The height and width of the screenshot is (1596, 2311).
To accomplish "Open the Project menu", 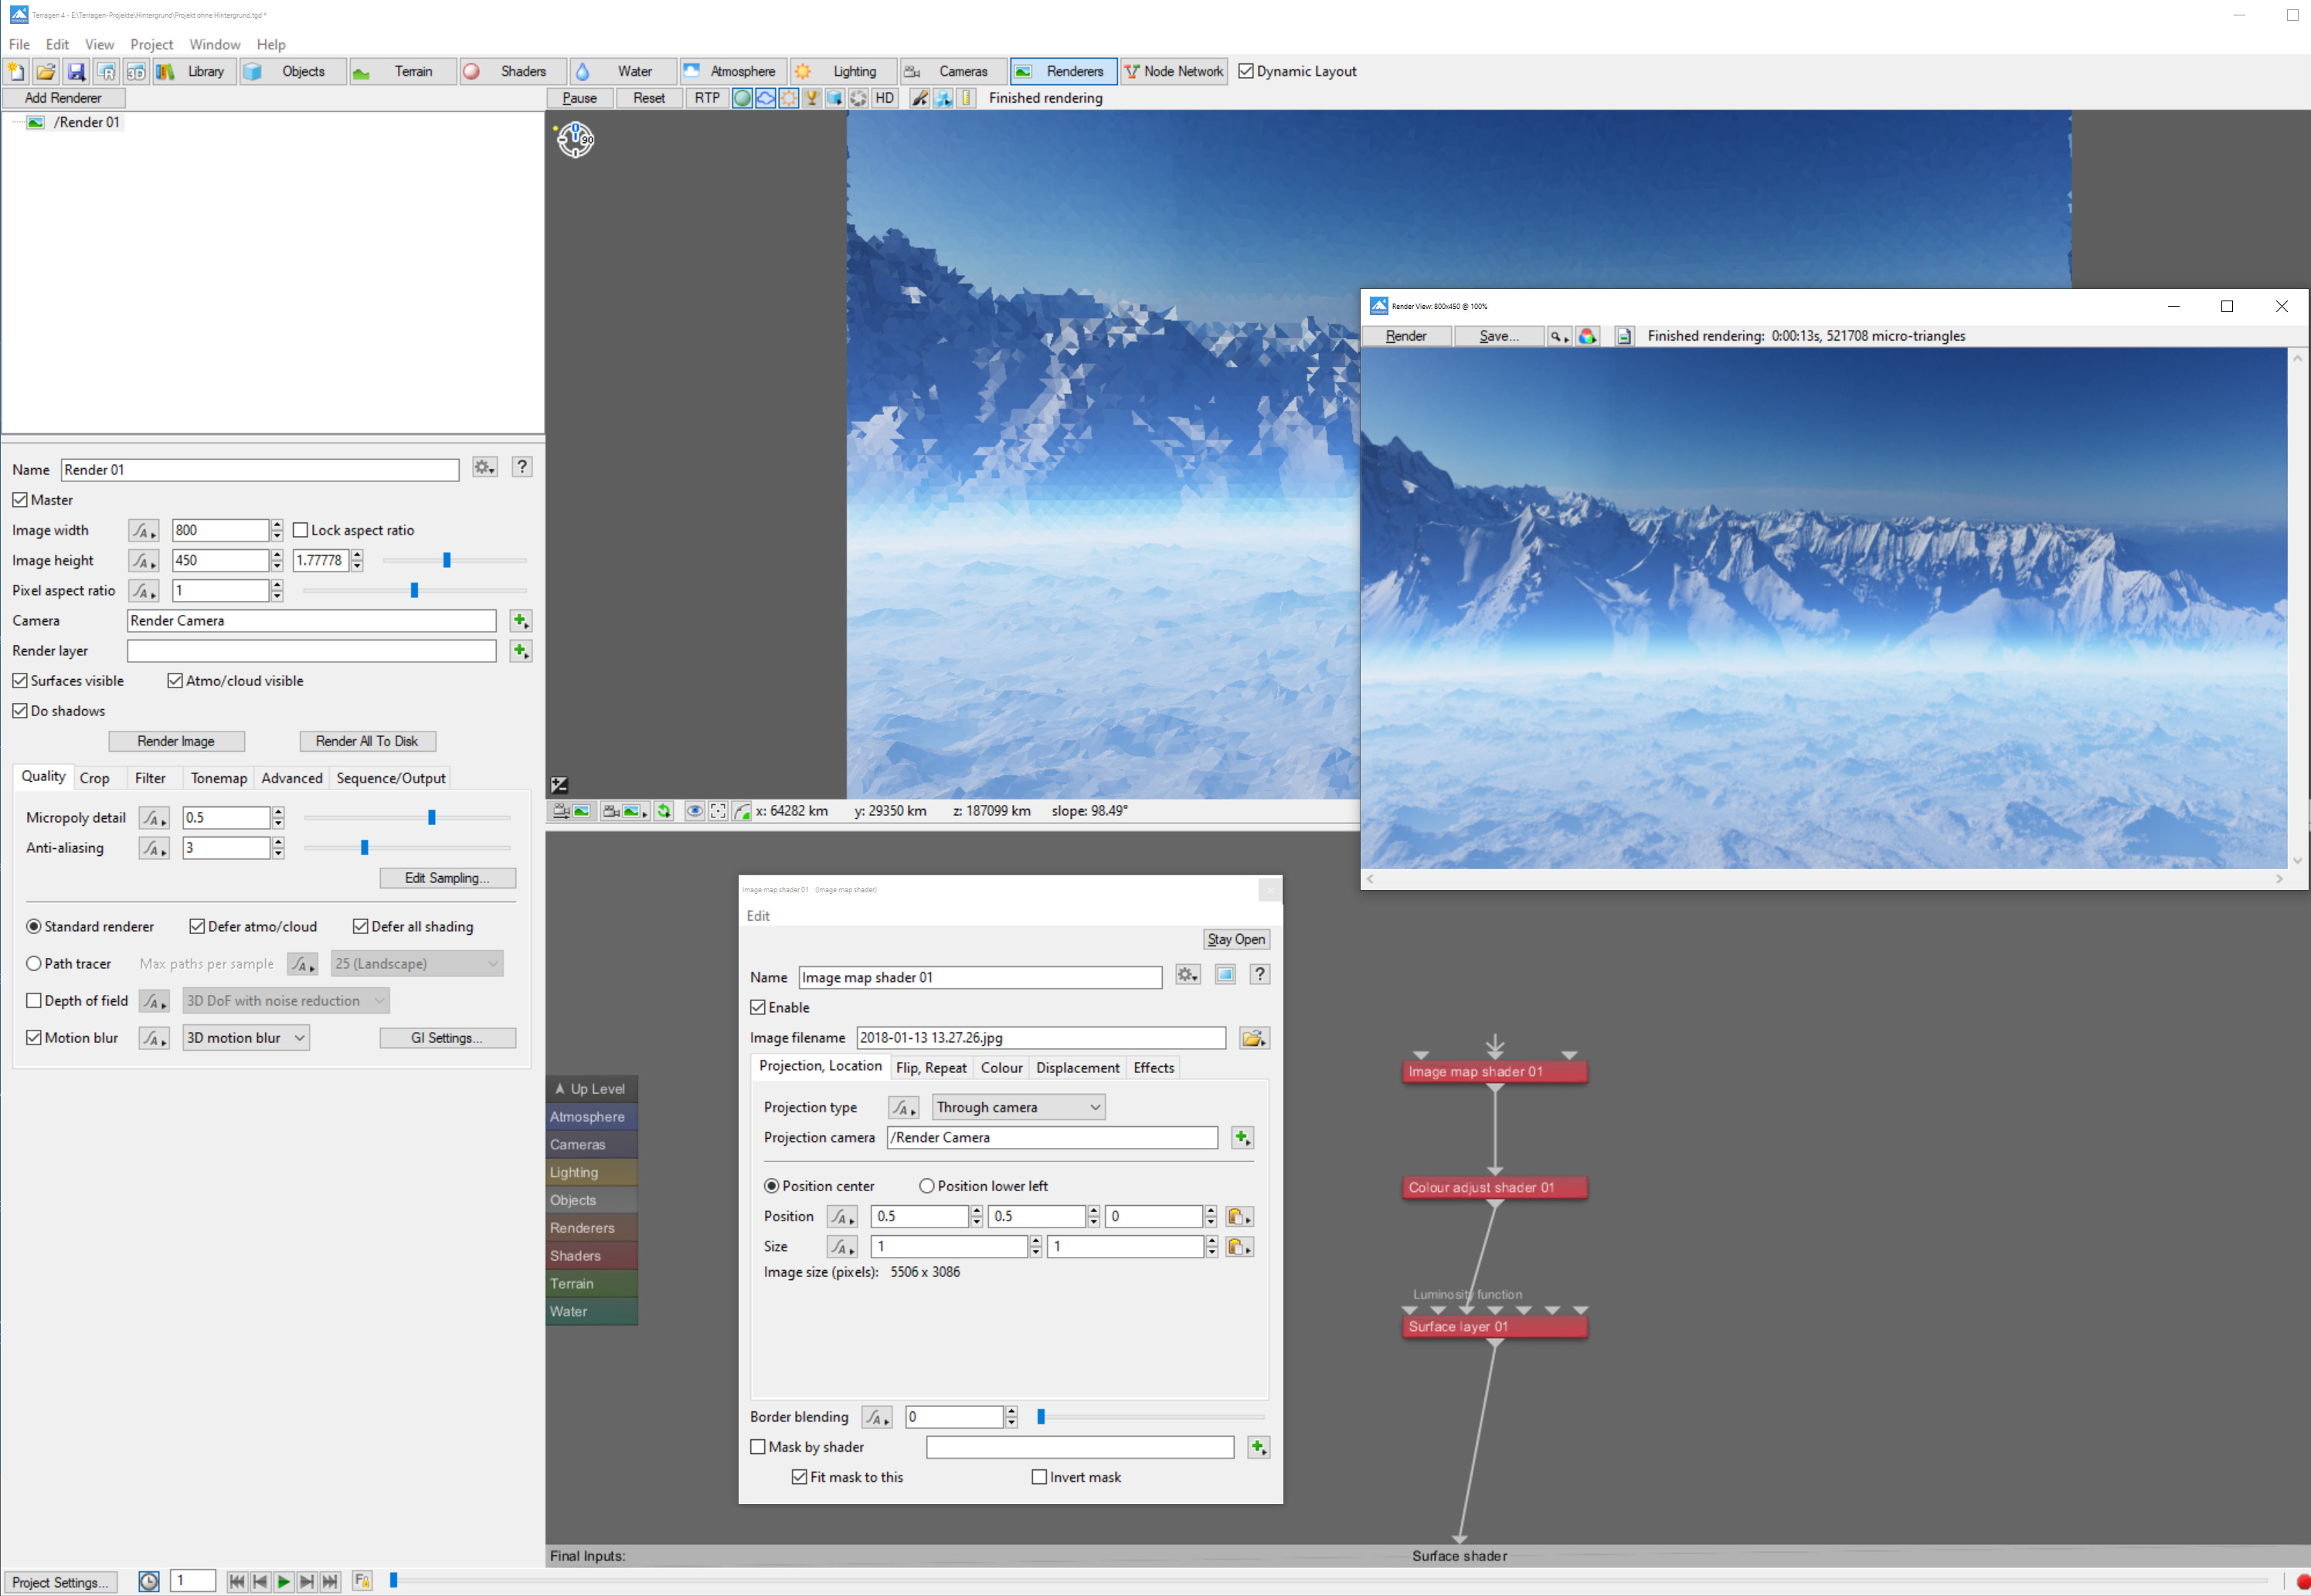I will (151, 44).
